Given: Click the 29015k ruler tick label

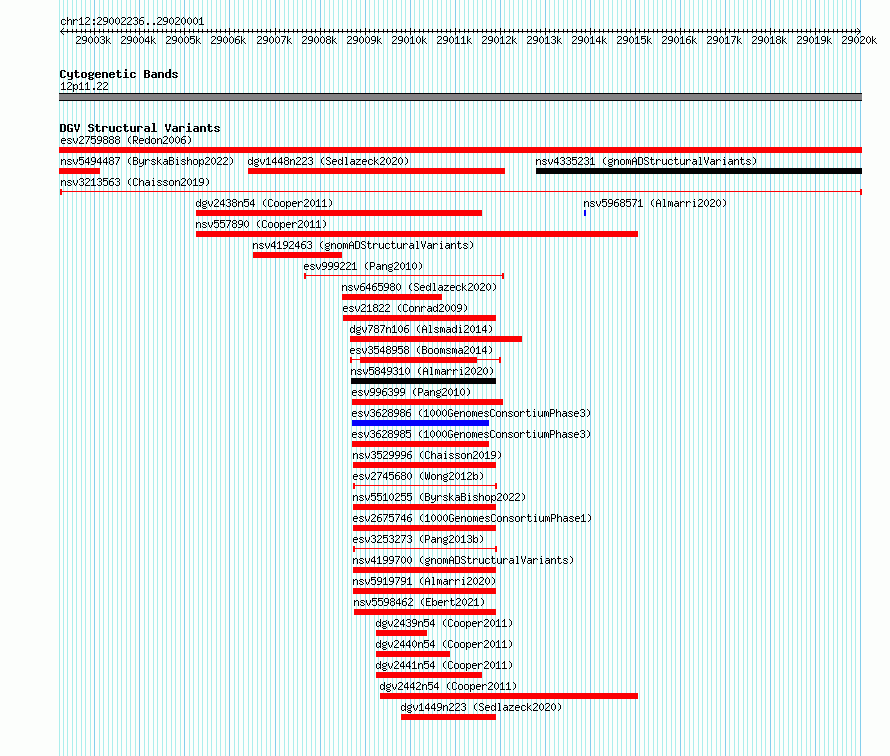Looking at the screenshot, I should [634, 40].
